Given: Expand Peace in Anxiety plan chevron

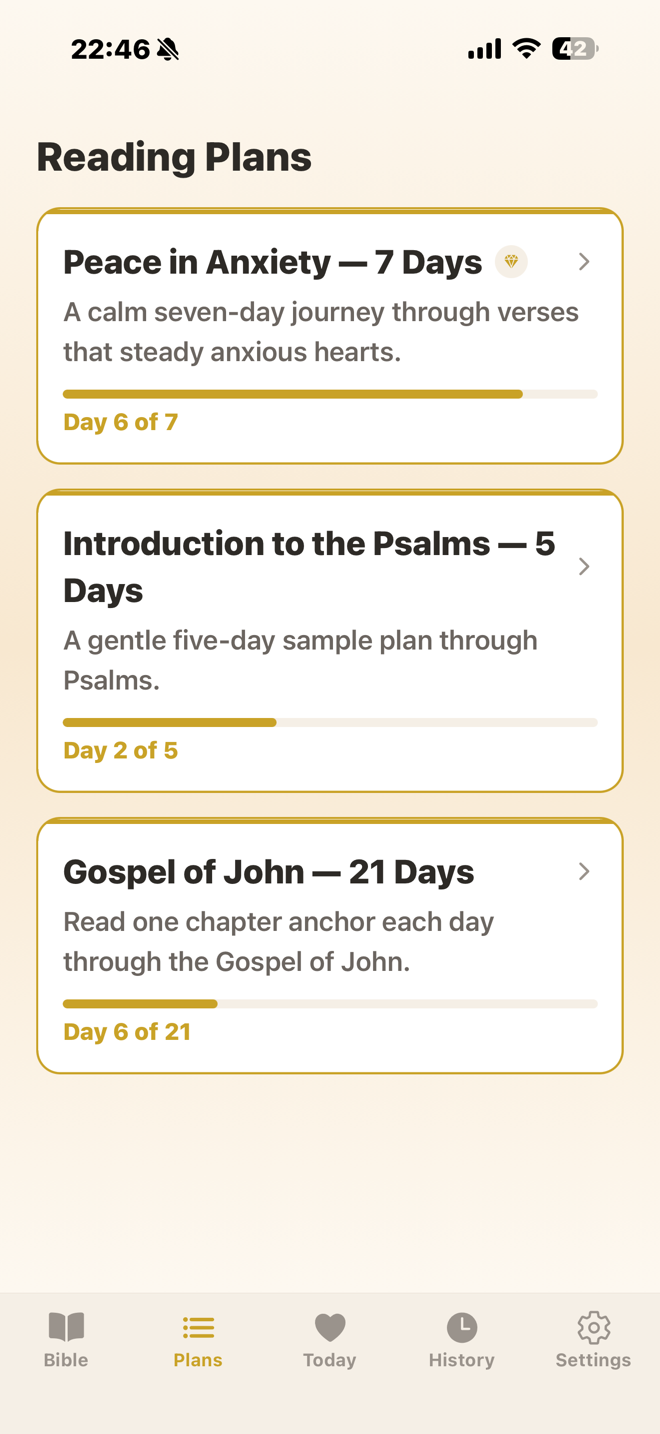Looking at the screenshot, I should pos(584,262).
